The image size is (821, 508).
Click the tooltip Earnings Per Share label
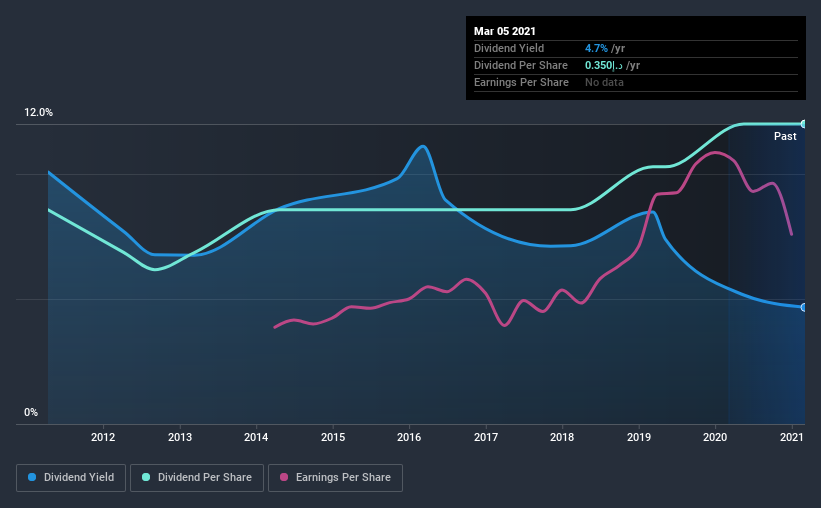pos(521,82)
